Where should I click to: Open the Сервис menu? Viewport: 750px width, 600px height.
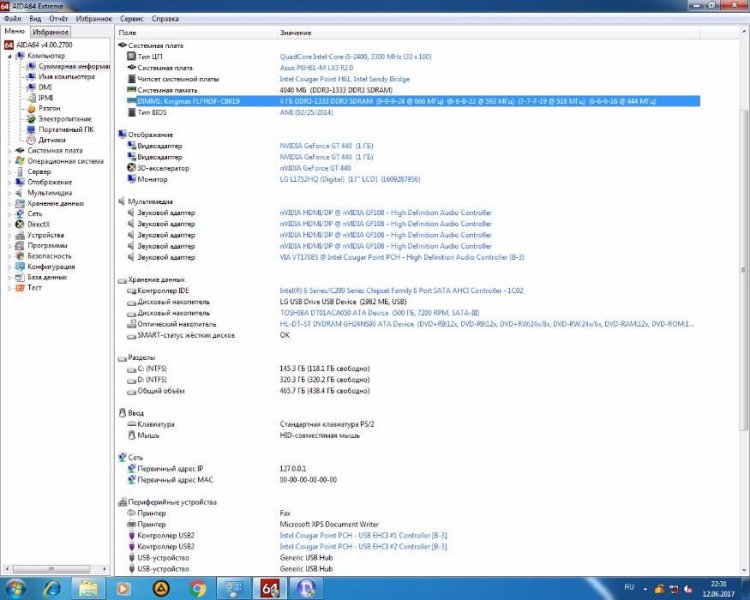click(x=130, y=18)
